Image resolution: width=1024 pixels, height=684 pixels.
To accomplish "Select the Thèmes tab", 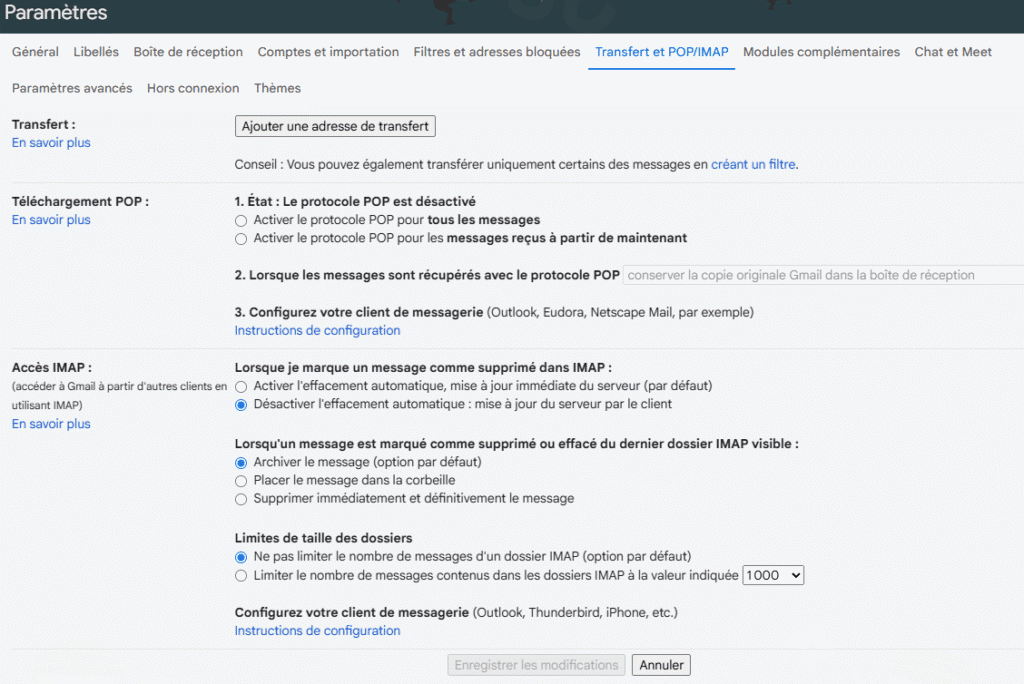I will [277, 88].
